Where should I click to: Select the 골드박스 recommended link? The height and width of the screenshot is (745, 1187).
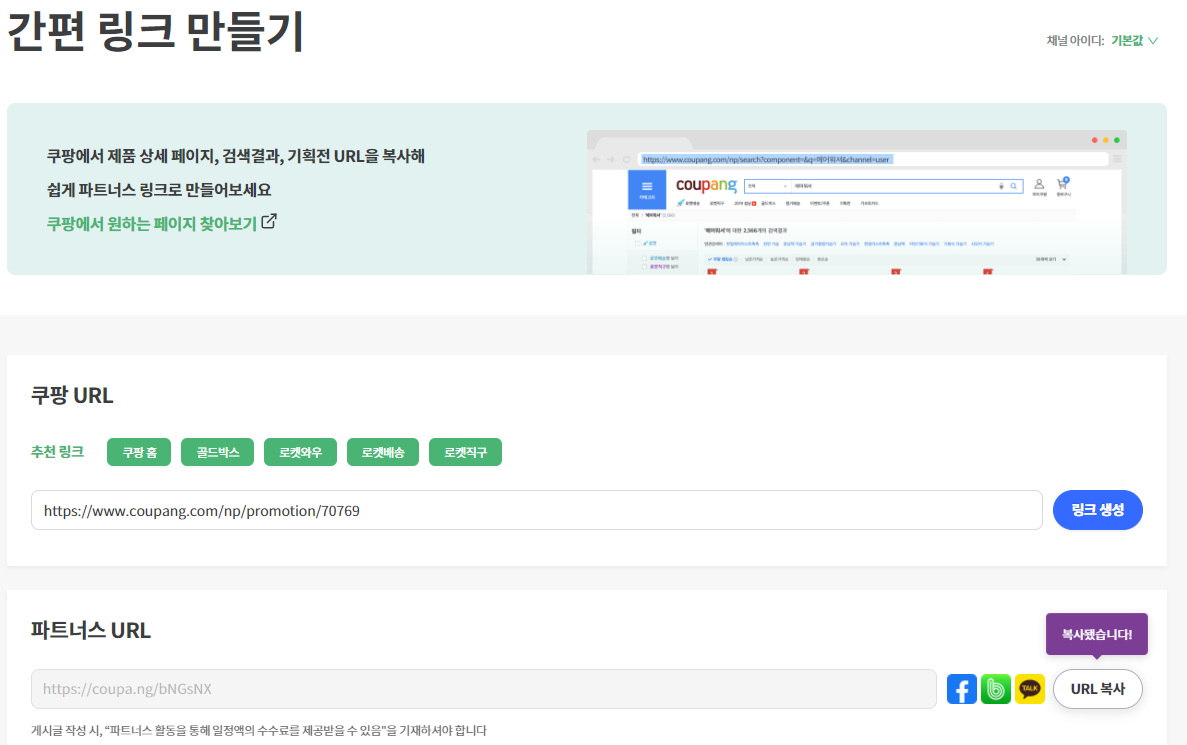click(x=217, y=452)
